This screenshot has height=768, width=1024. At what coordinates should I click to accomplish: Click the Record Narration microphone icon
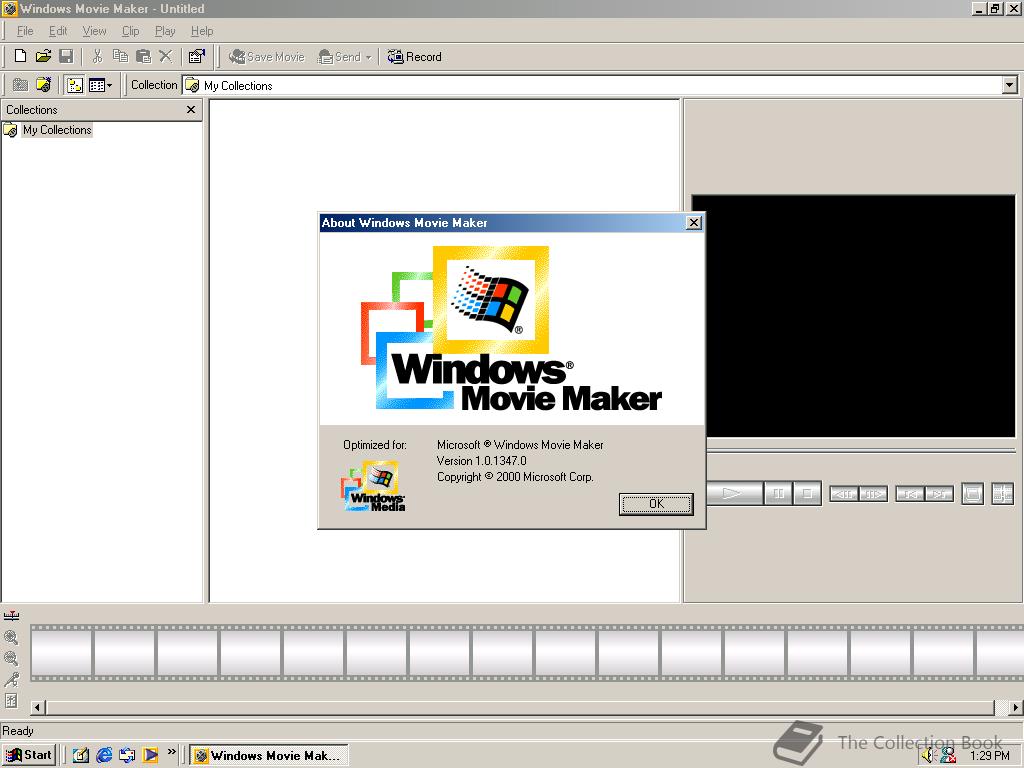tap(11, 679)
